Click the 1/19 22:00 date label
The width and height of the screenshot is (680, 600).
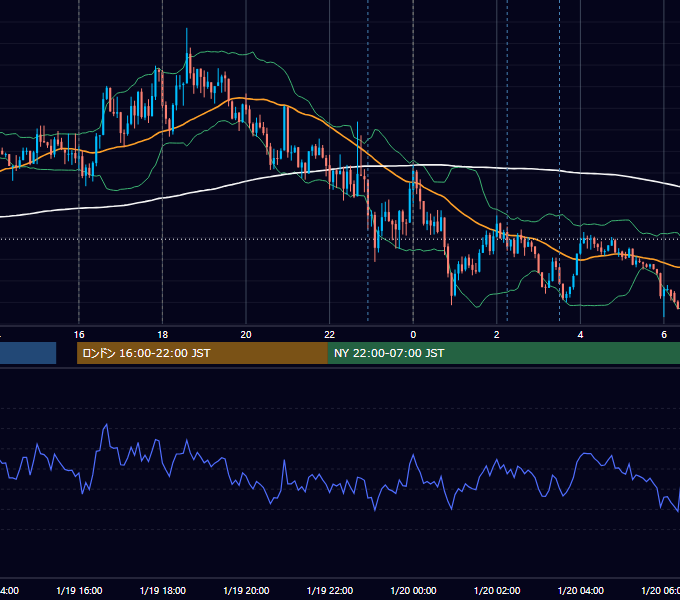click(x=330, y=590)
